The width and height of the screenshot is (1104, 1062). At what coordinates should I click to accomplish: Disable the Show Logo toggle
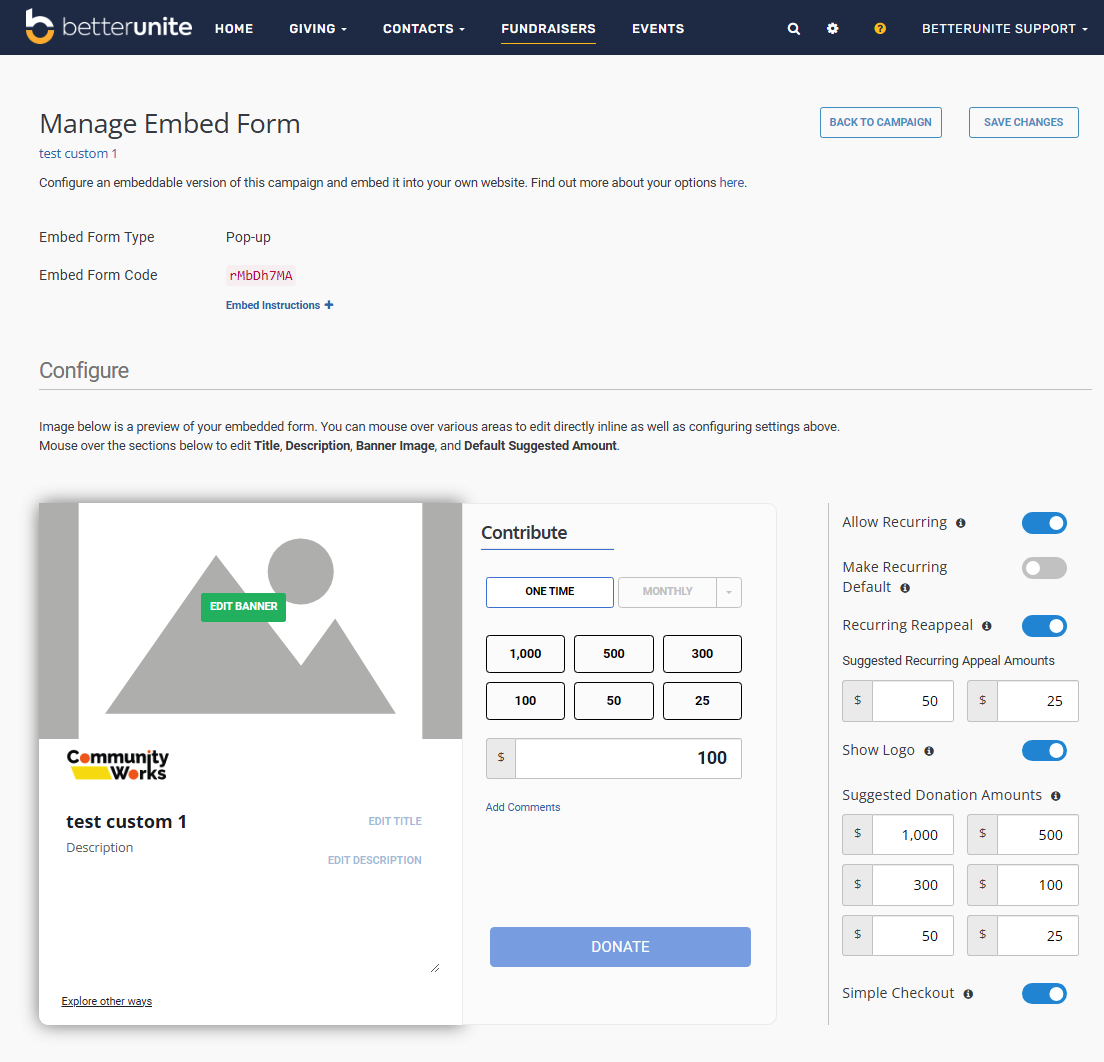[x=1044, y=750]
